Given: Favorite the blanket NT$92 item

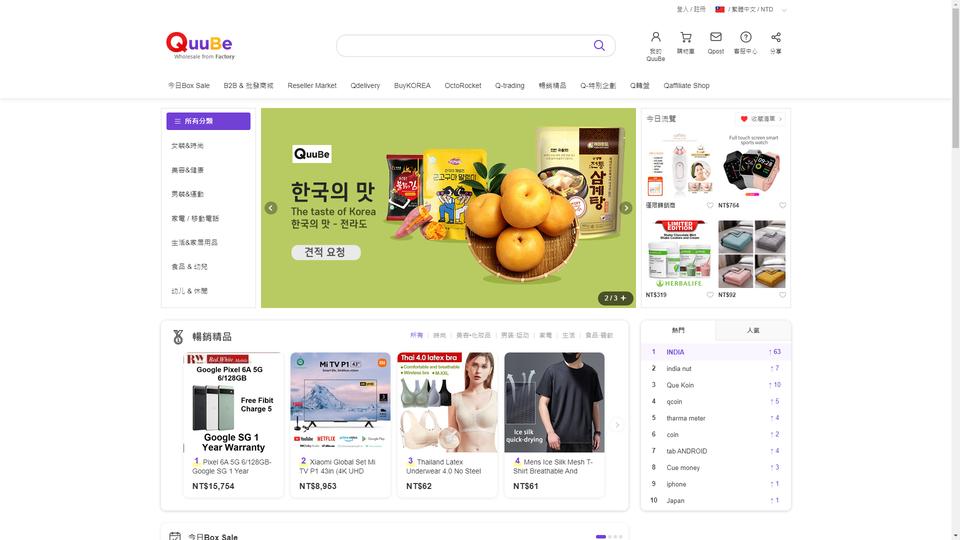Looking at the screenshot, I should 782,294.
